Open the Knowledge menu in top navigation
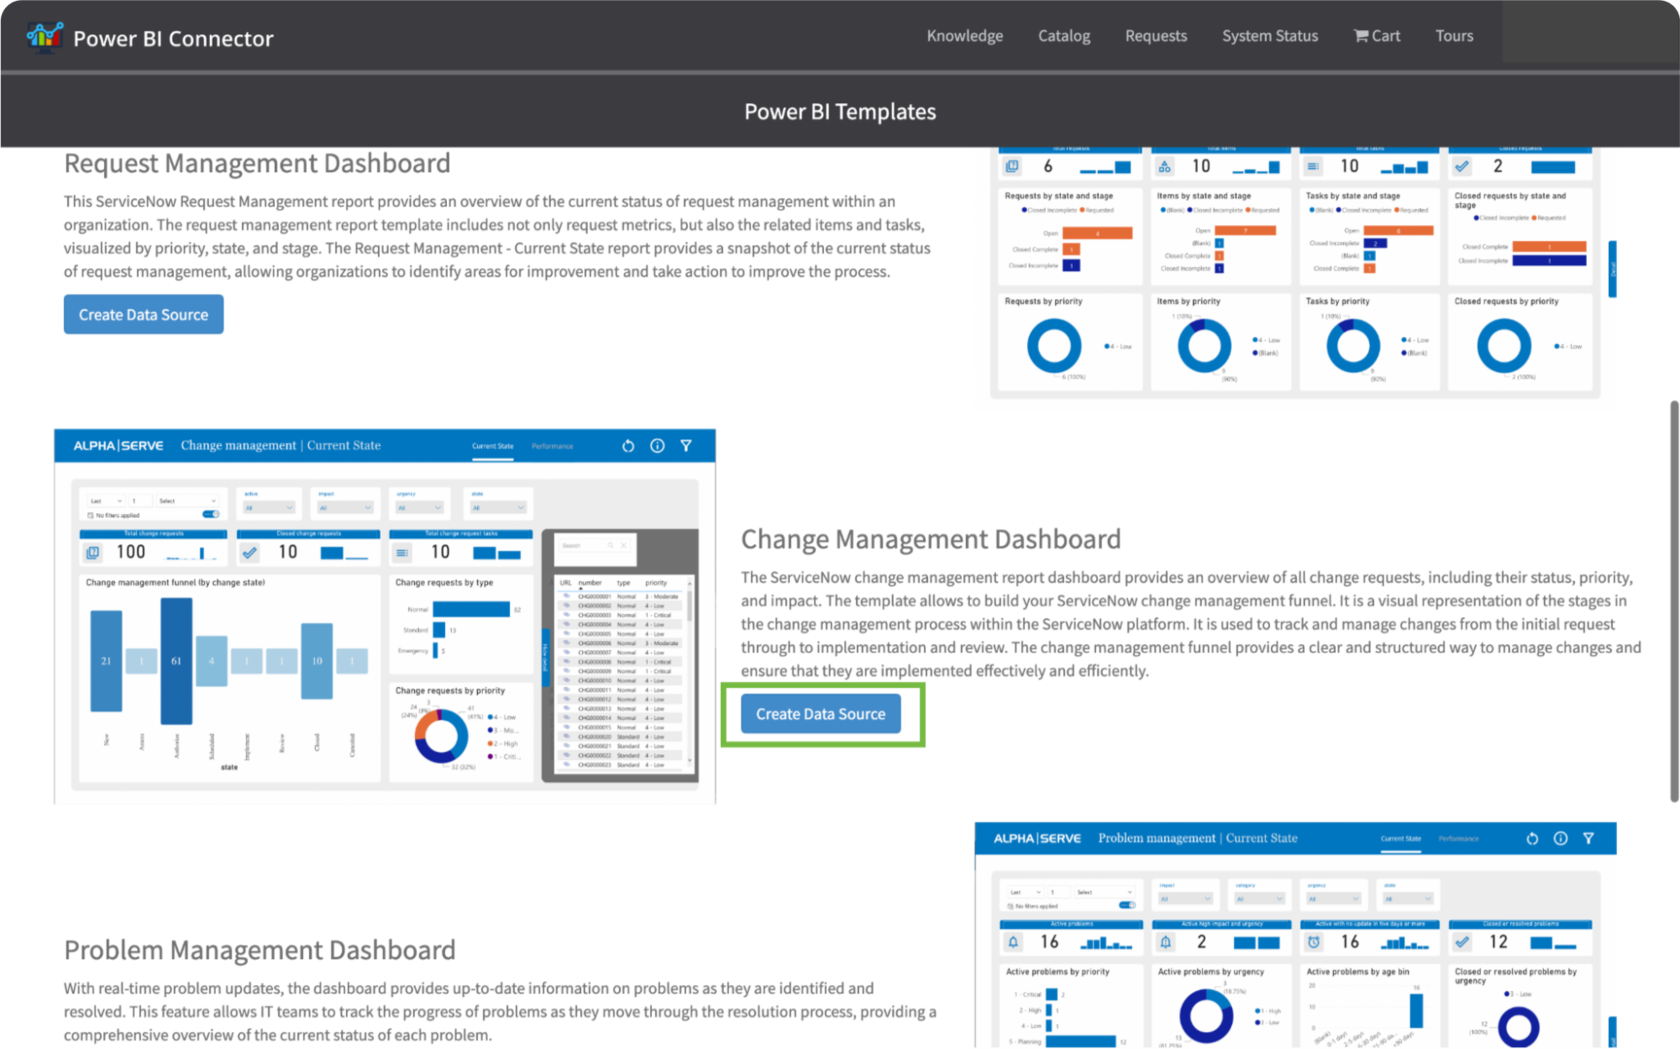The height and width of the screenshot is (1049, 1680). [x=964, y=36]
